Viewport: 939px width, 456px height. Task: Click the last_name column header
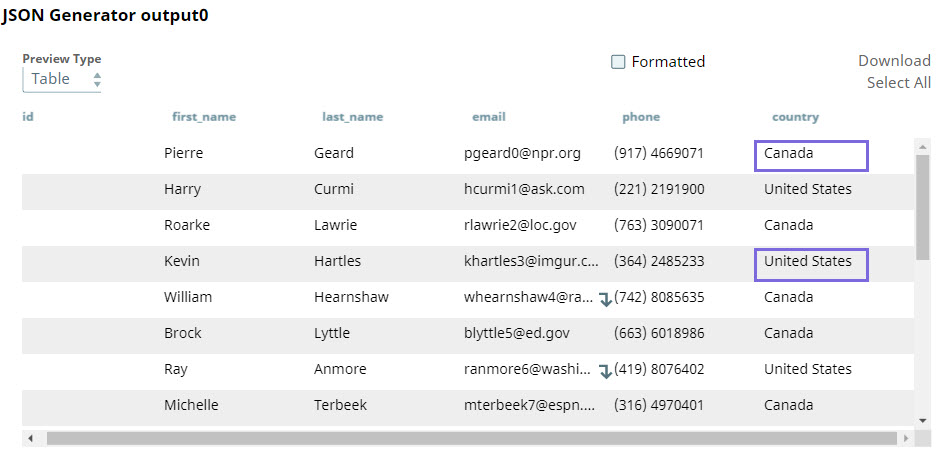pos(353,117)
